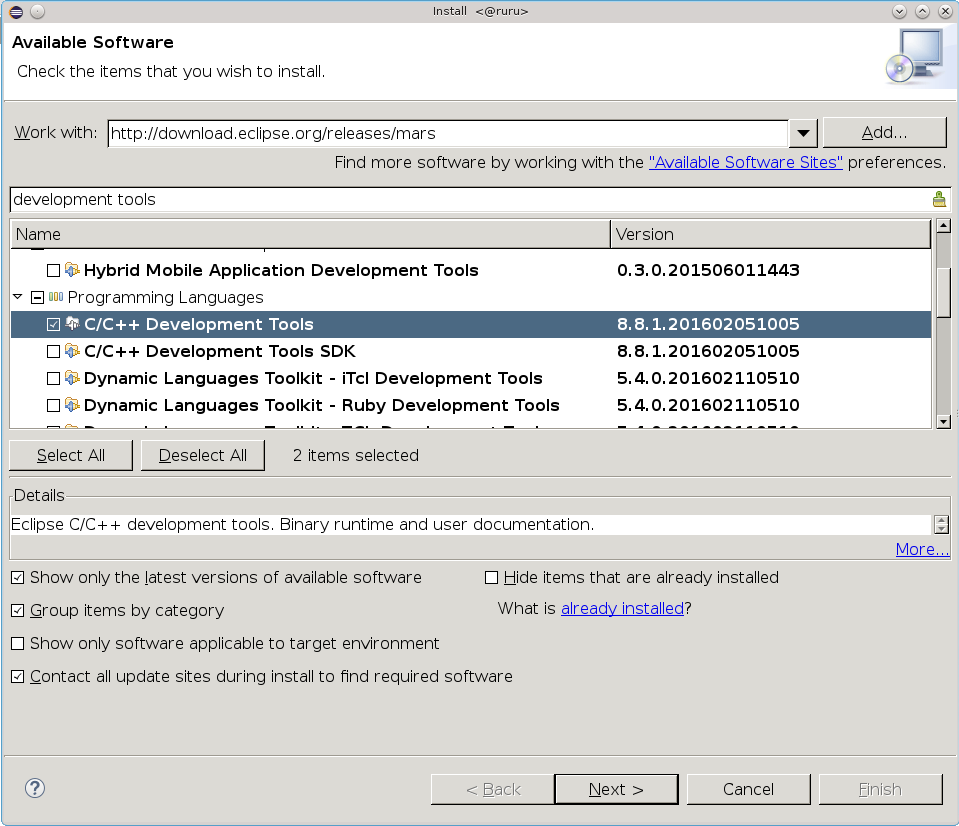The height and width of the screenshot is (826, 959).
Task: Click the Eclipse icon in title bar
Action: pyautogui.click(x=15, y=11)
